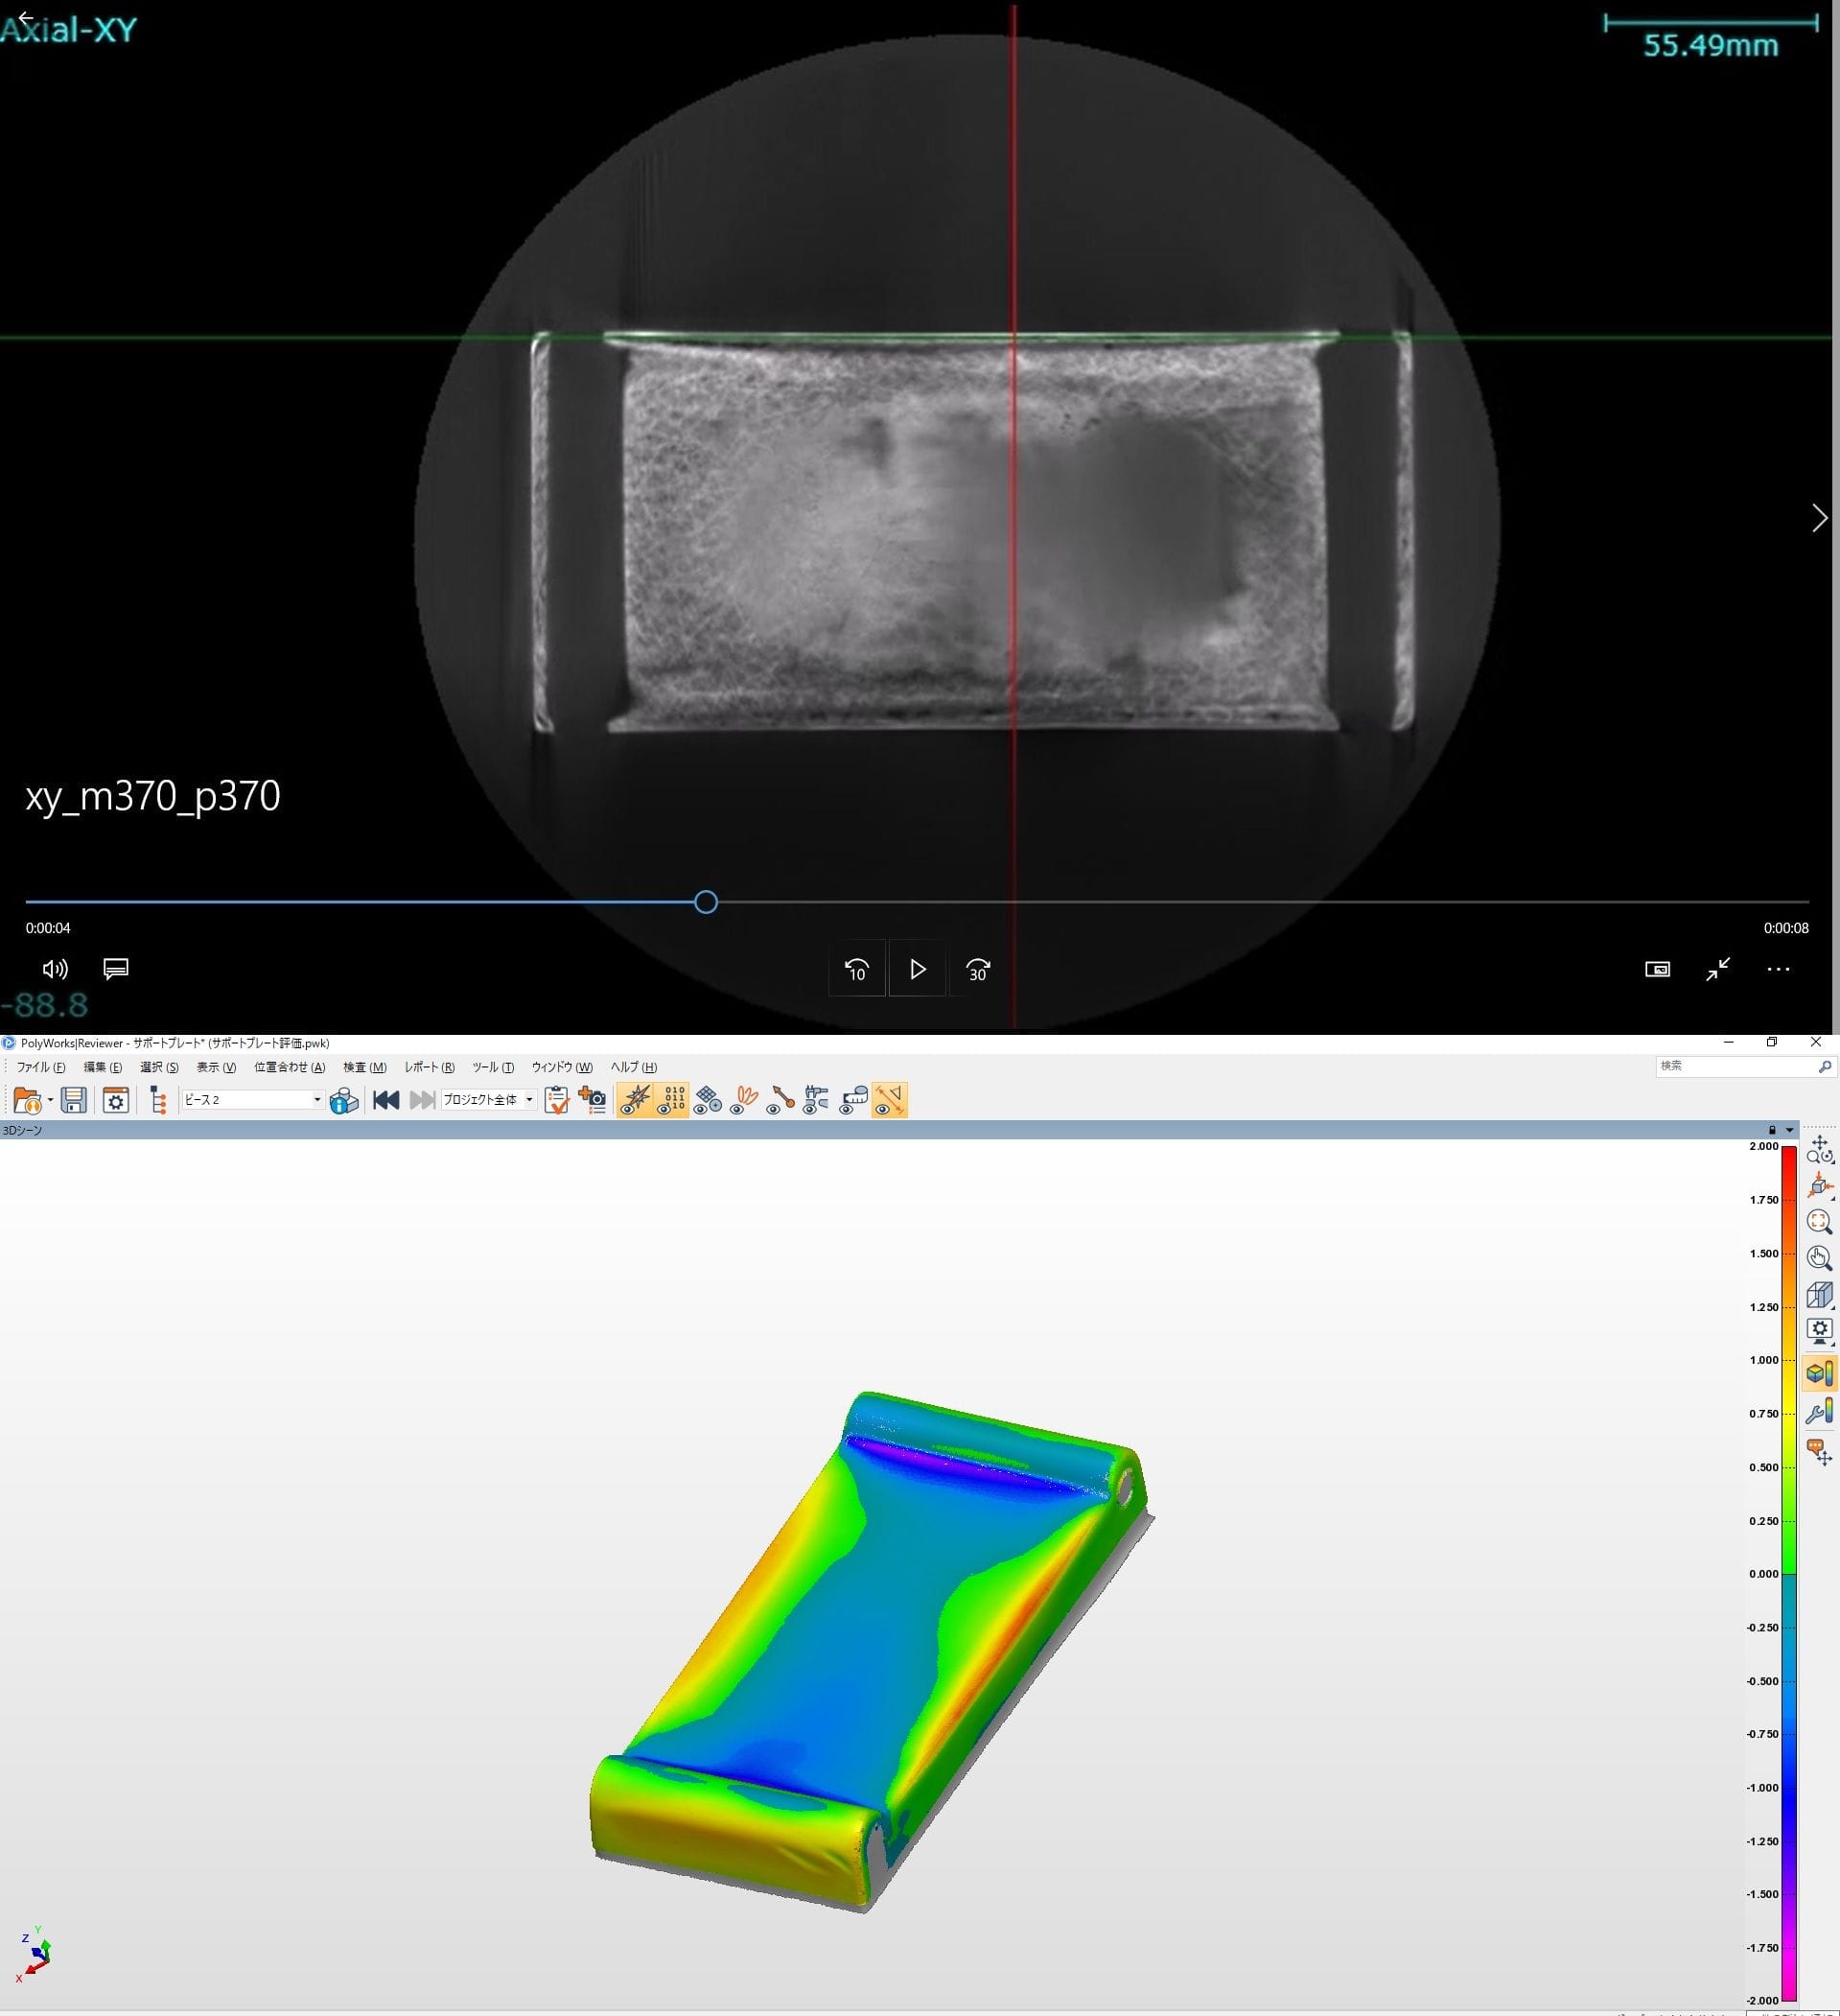Click the save project floppy disk icon

(74, 1101)
